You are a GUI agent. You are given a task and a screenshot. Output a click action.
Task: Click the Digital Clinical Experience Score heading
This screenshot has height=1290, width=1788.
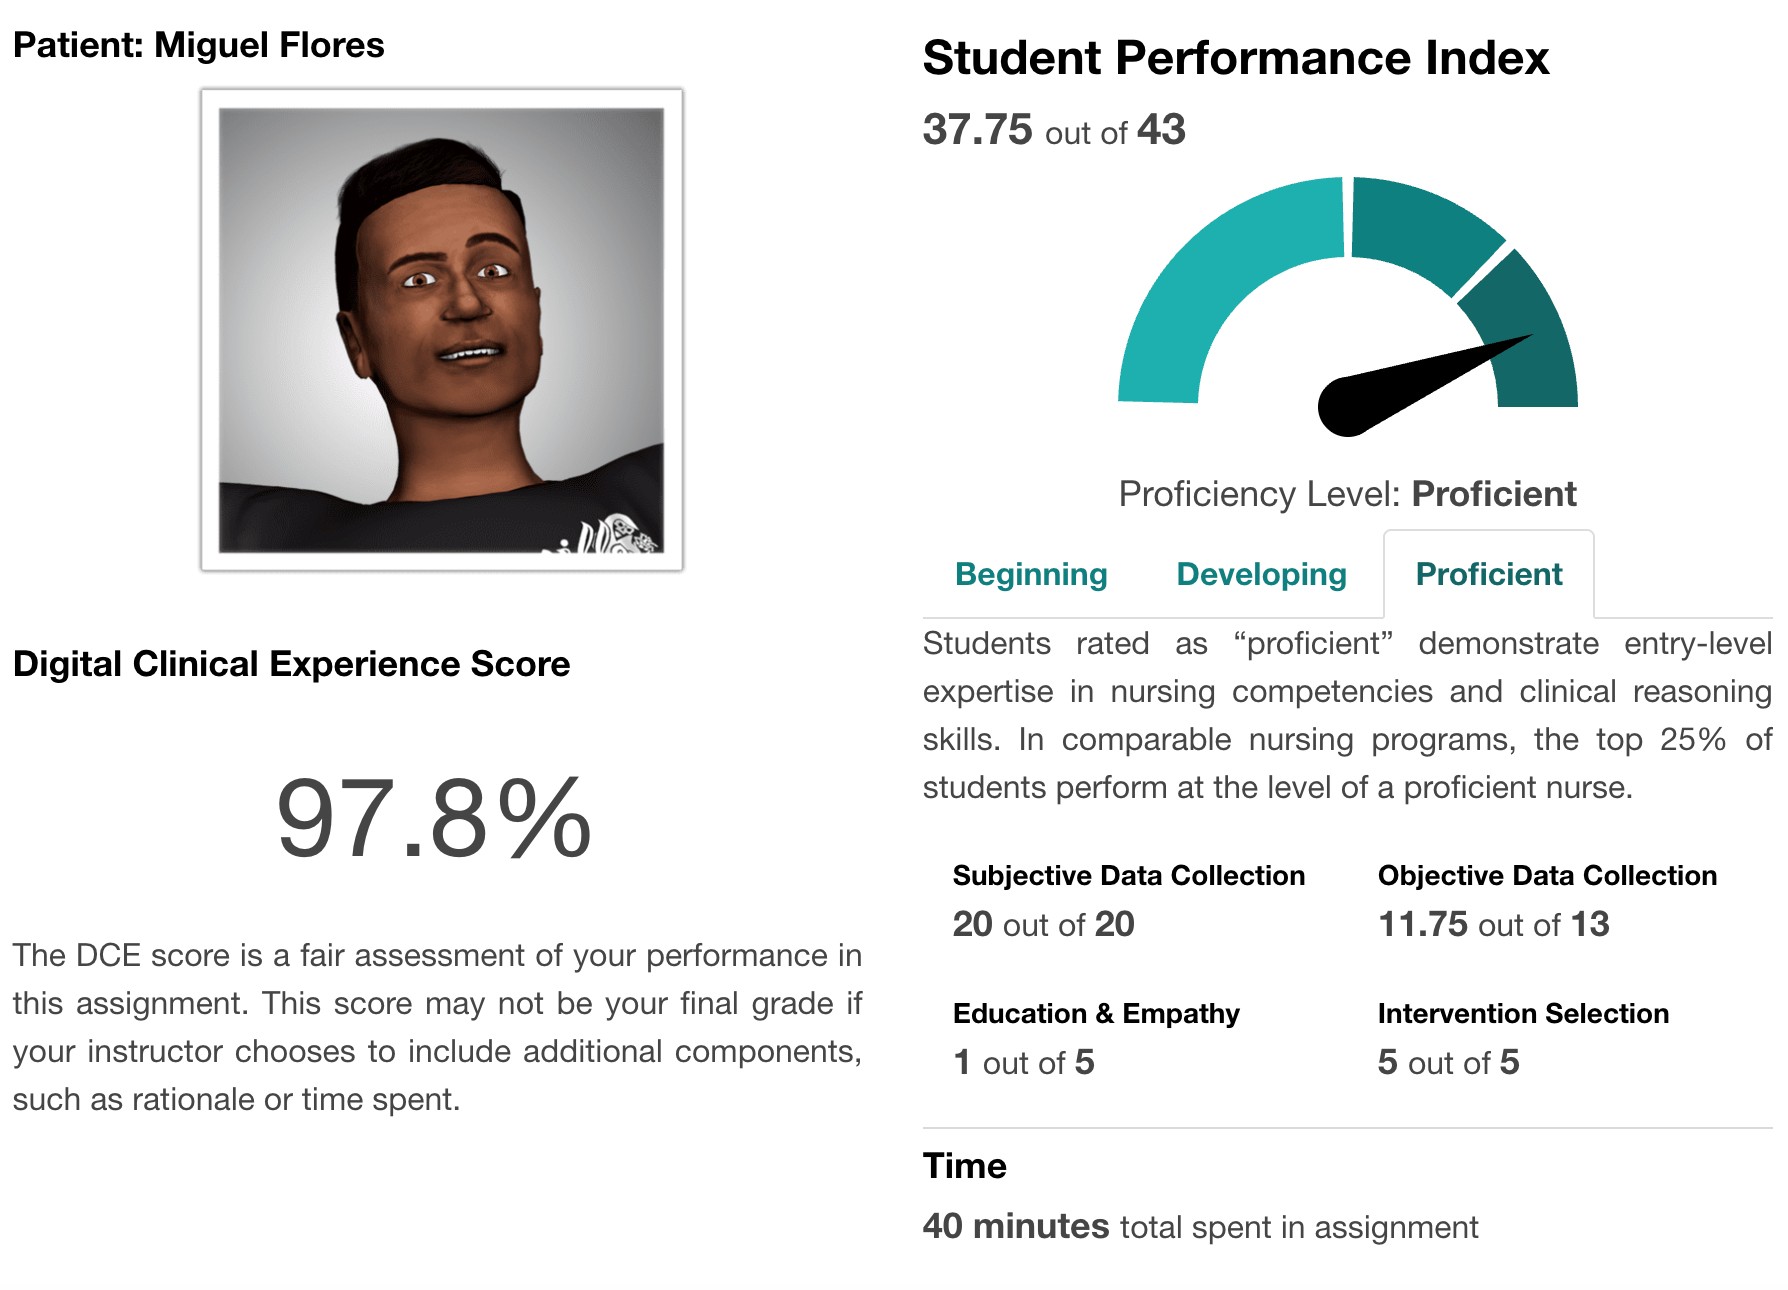click(291, 664)
